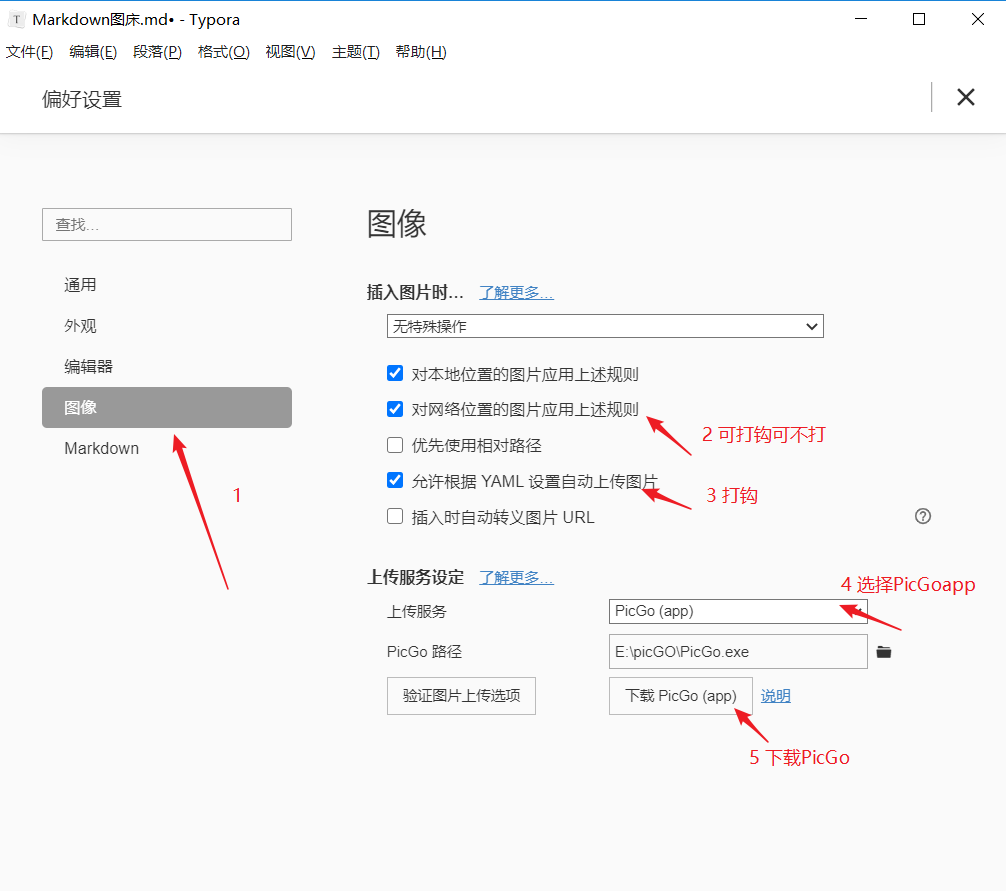The image size is (1006, 891).
Task: Enable the prefer relative path checkbox
Action: pyautogui.click(x=395, y=445)
